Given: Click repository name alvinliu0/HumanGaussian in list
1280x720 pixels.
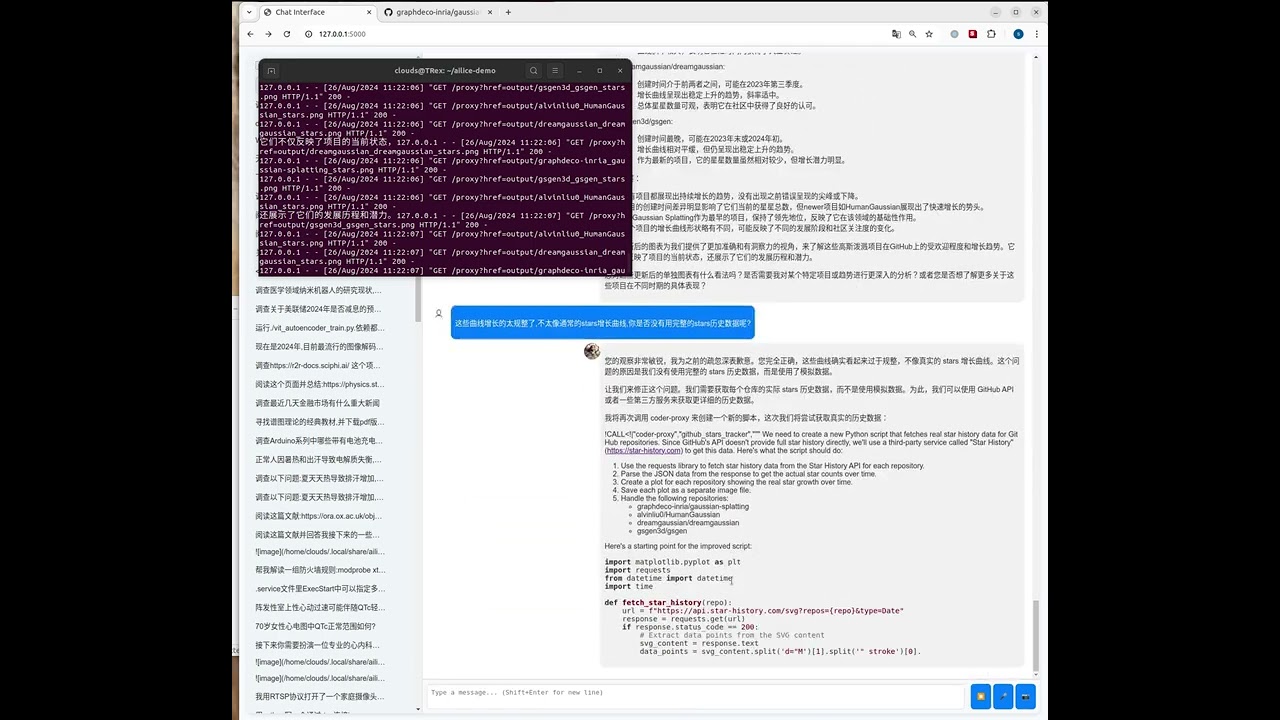Looking at the screenshot, I should [678, 514].
